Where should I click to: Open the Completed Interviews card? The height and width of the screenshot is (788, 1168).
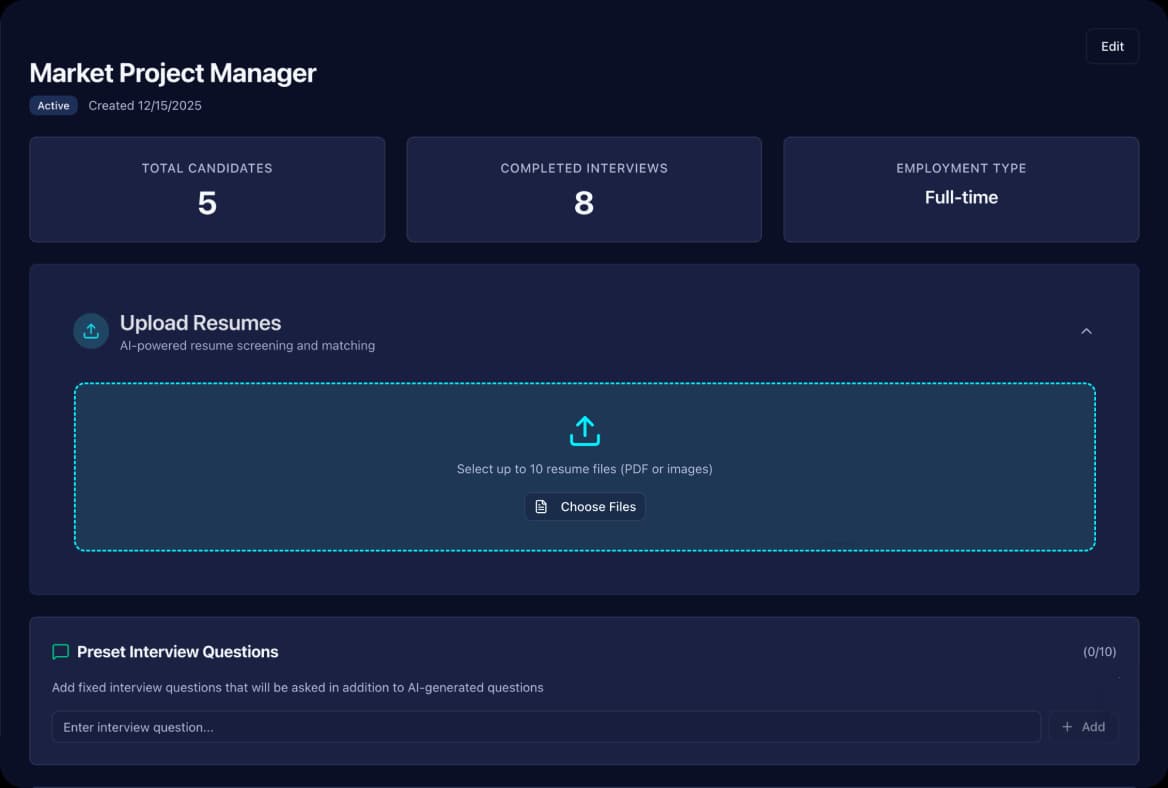pos(584,190)
